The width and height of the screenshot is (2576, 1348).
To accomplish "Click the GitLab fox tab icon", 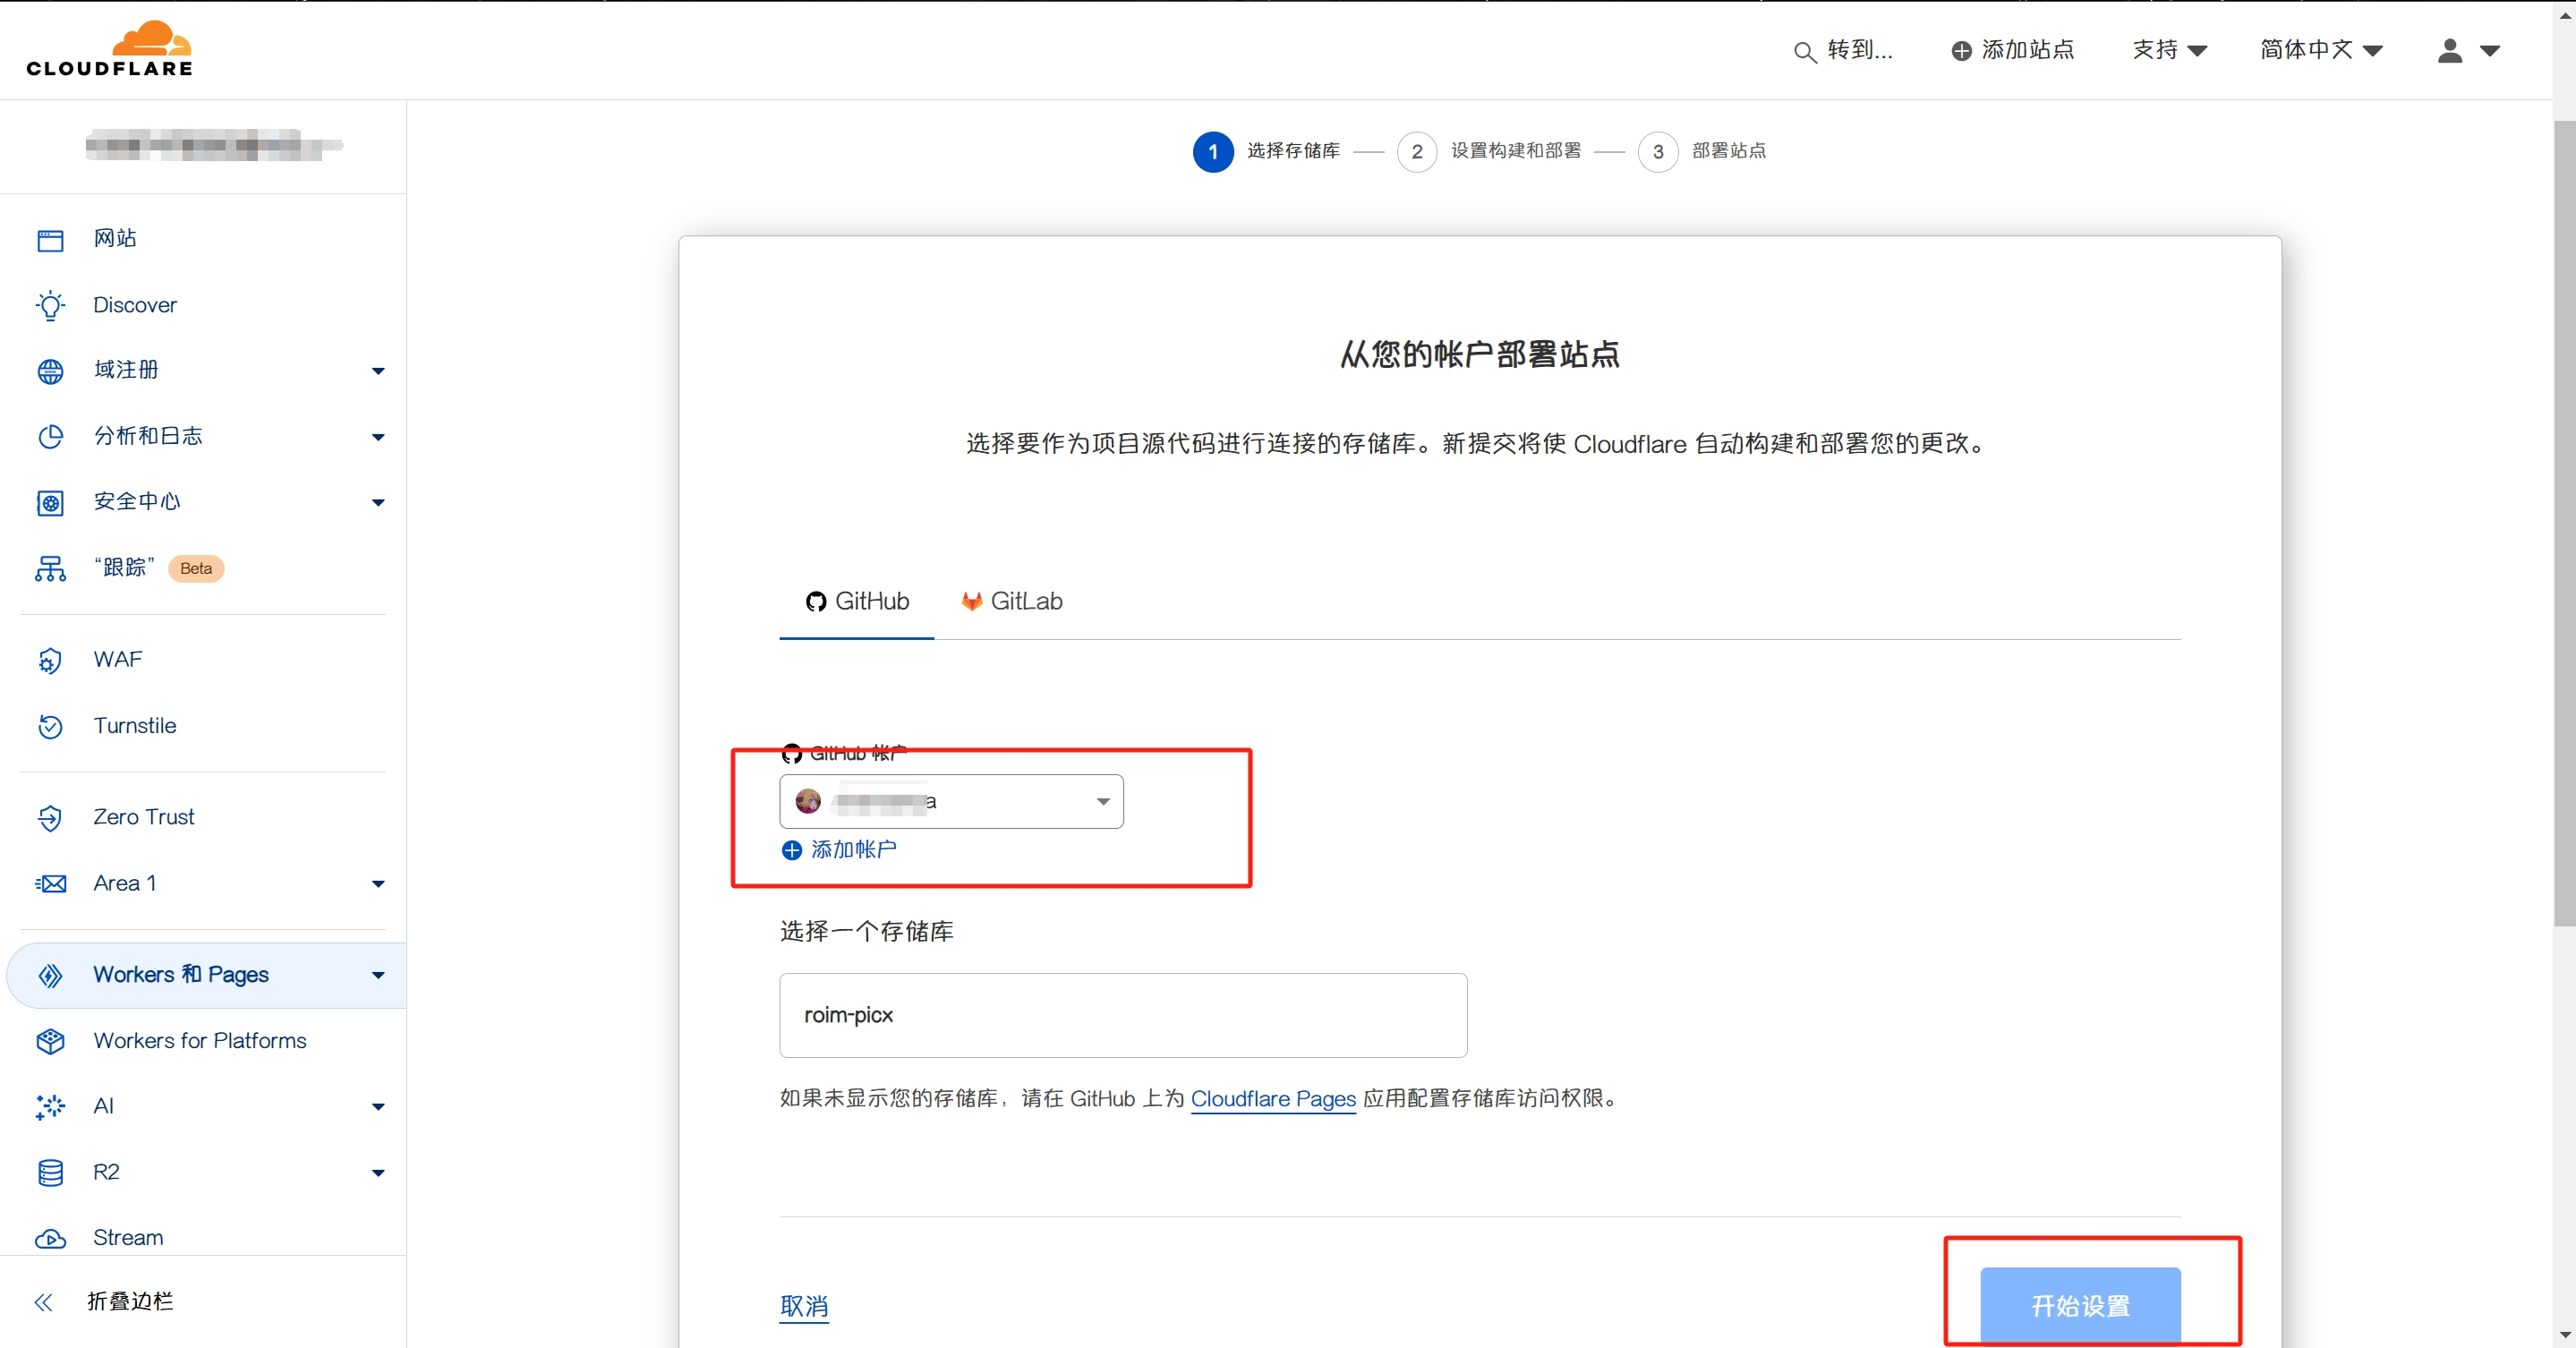I will [971, 601].
